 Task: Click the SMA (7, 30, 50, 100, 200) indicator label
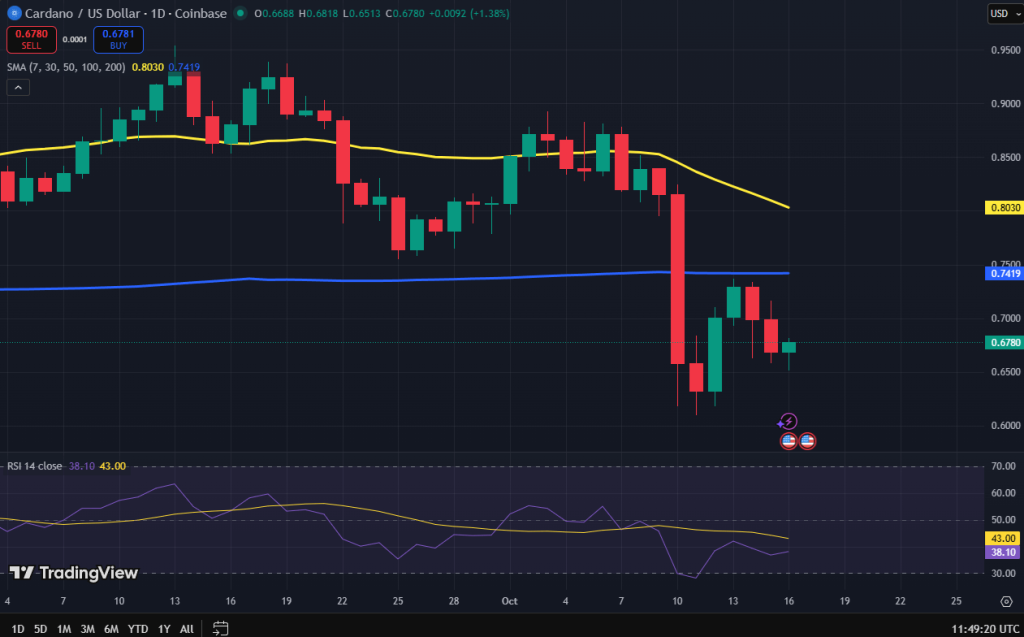point(66,67)
